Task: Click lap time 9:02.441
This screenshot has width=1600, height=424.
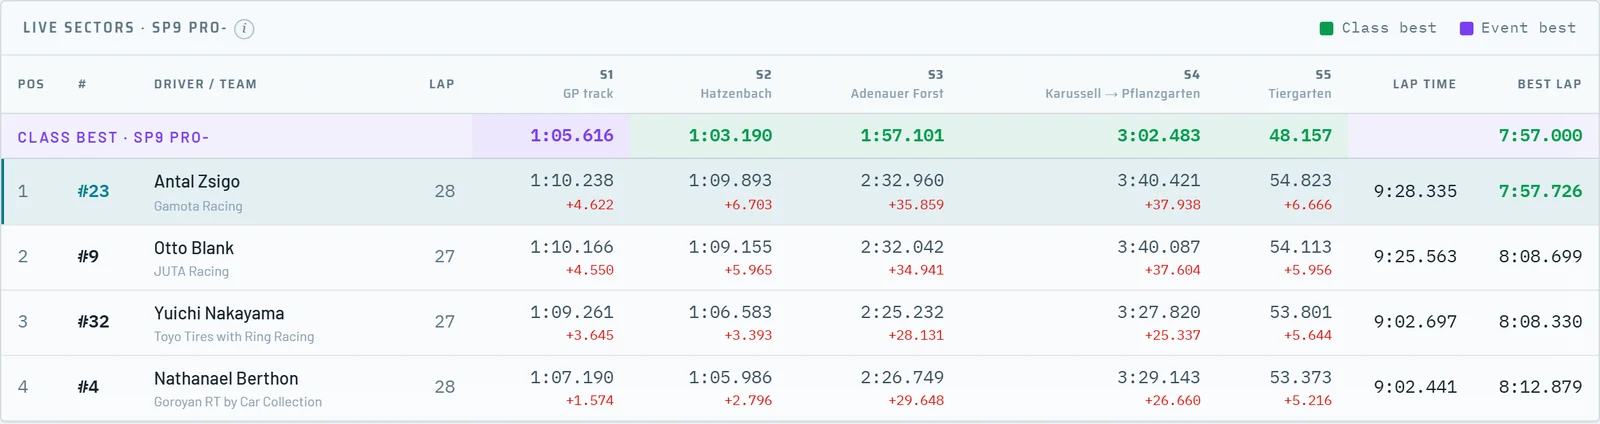Action: click(1415, 386)
